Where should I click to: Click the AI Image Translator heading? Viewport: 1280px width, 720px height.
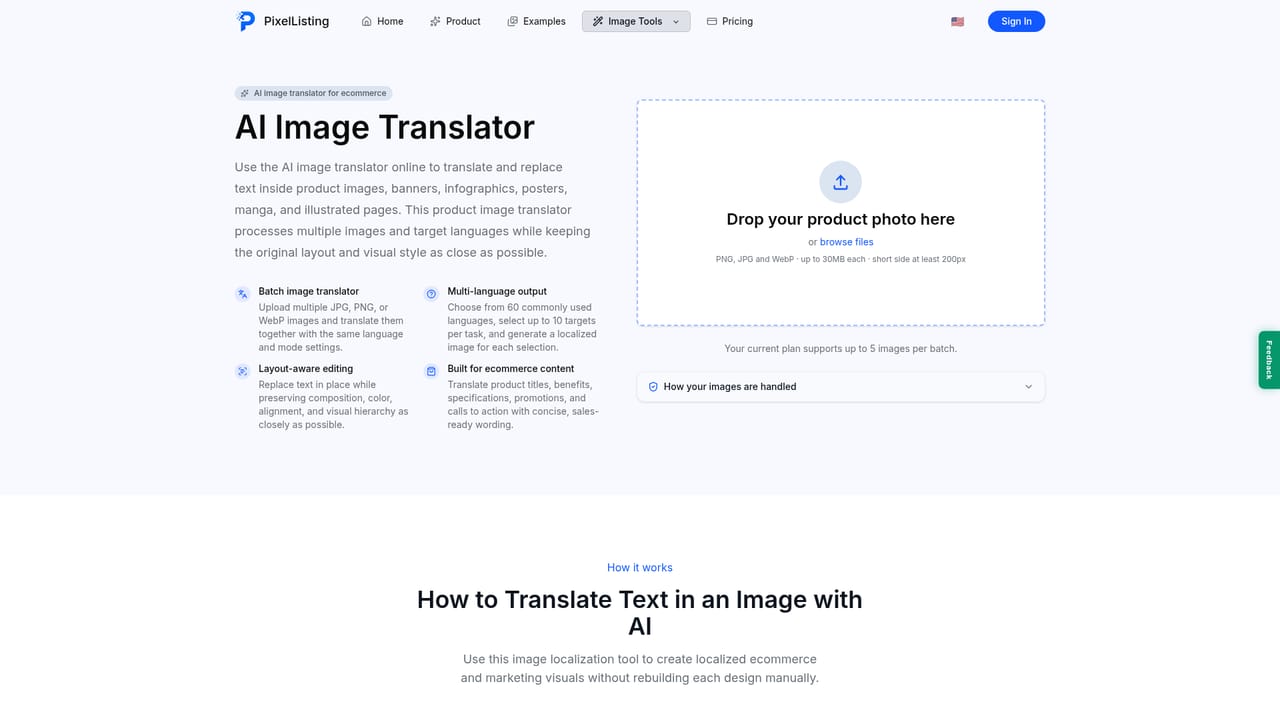[385, 127]
